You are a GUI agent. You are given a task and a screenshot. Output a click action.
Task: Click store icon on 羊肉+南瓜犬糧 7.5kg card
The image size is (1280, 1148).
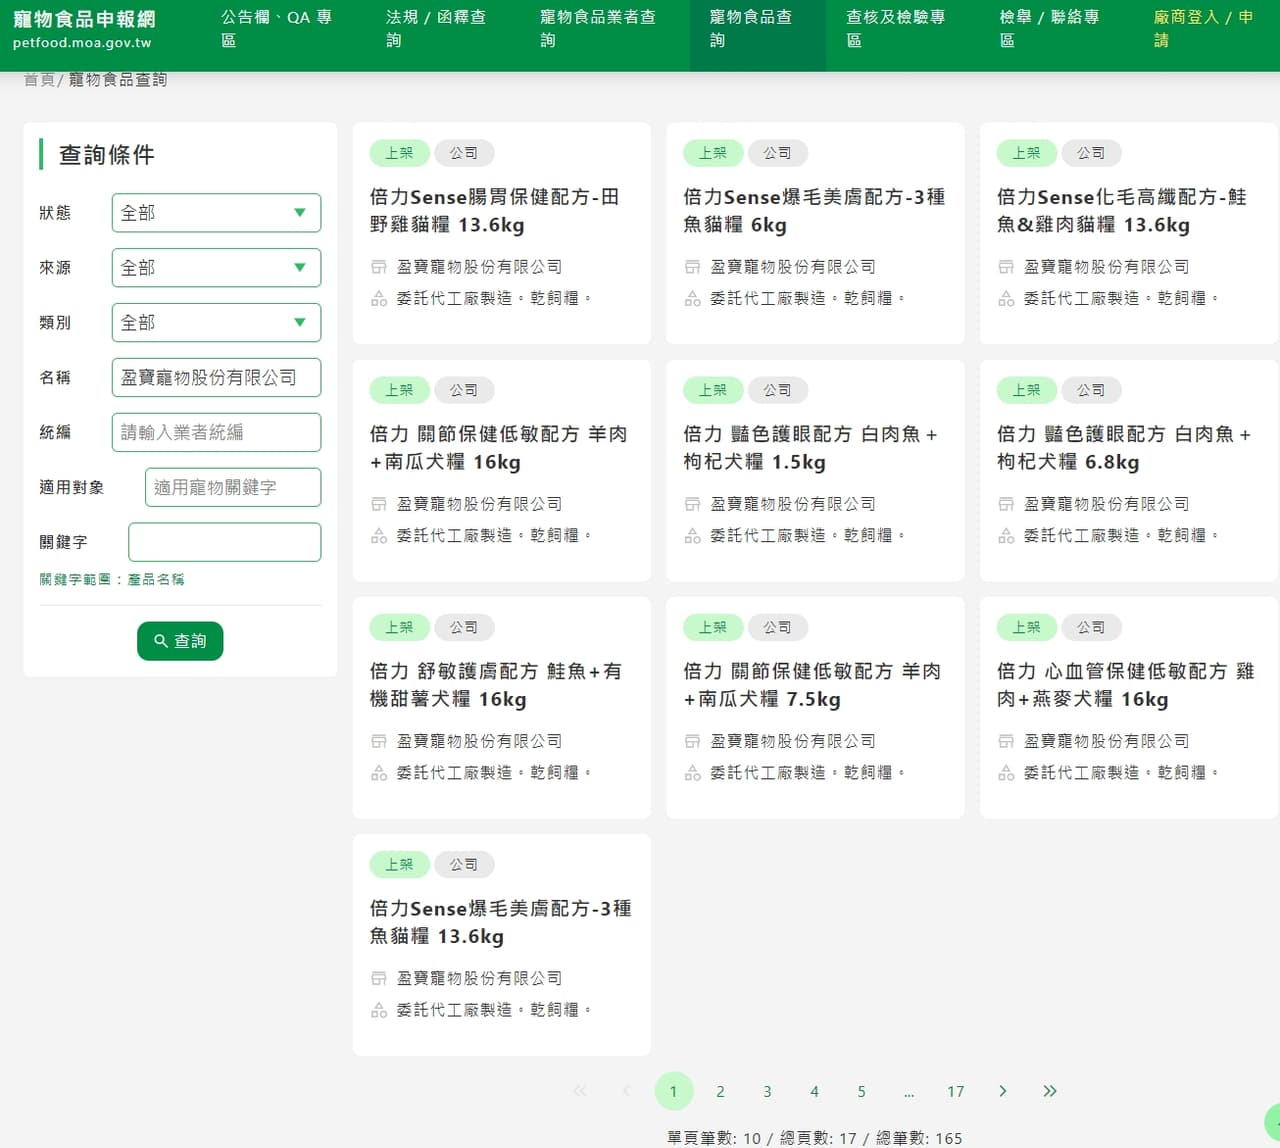pos(692,741)
